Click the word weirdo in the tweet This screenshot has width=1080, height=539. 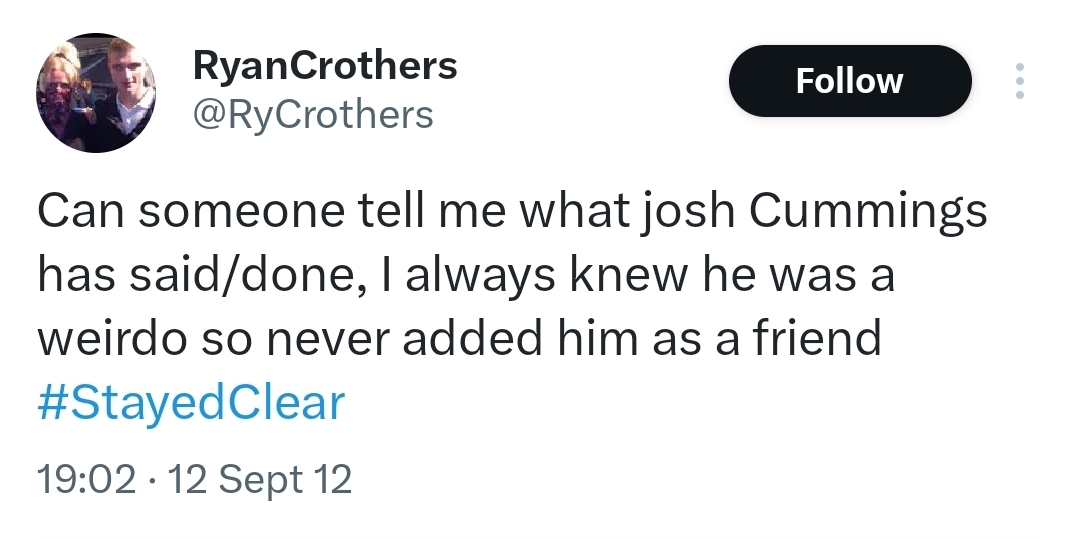click(x=112, y=339)
